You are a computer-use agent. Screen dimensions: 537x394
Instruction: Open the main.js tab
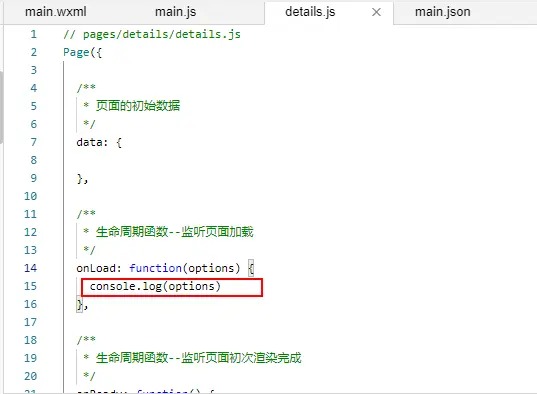click(x=175, y=12)
